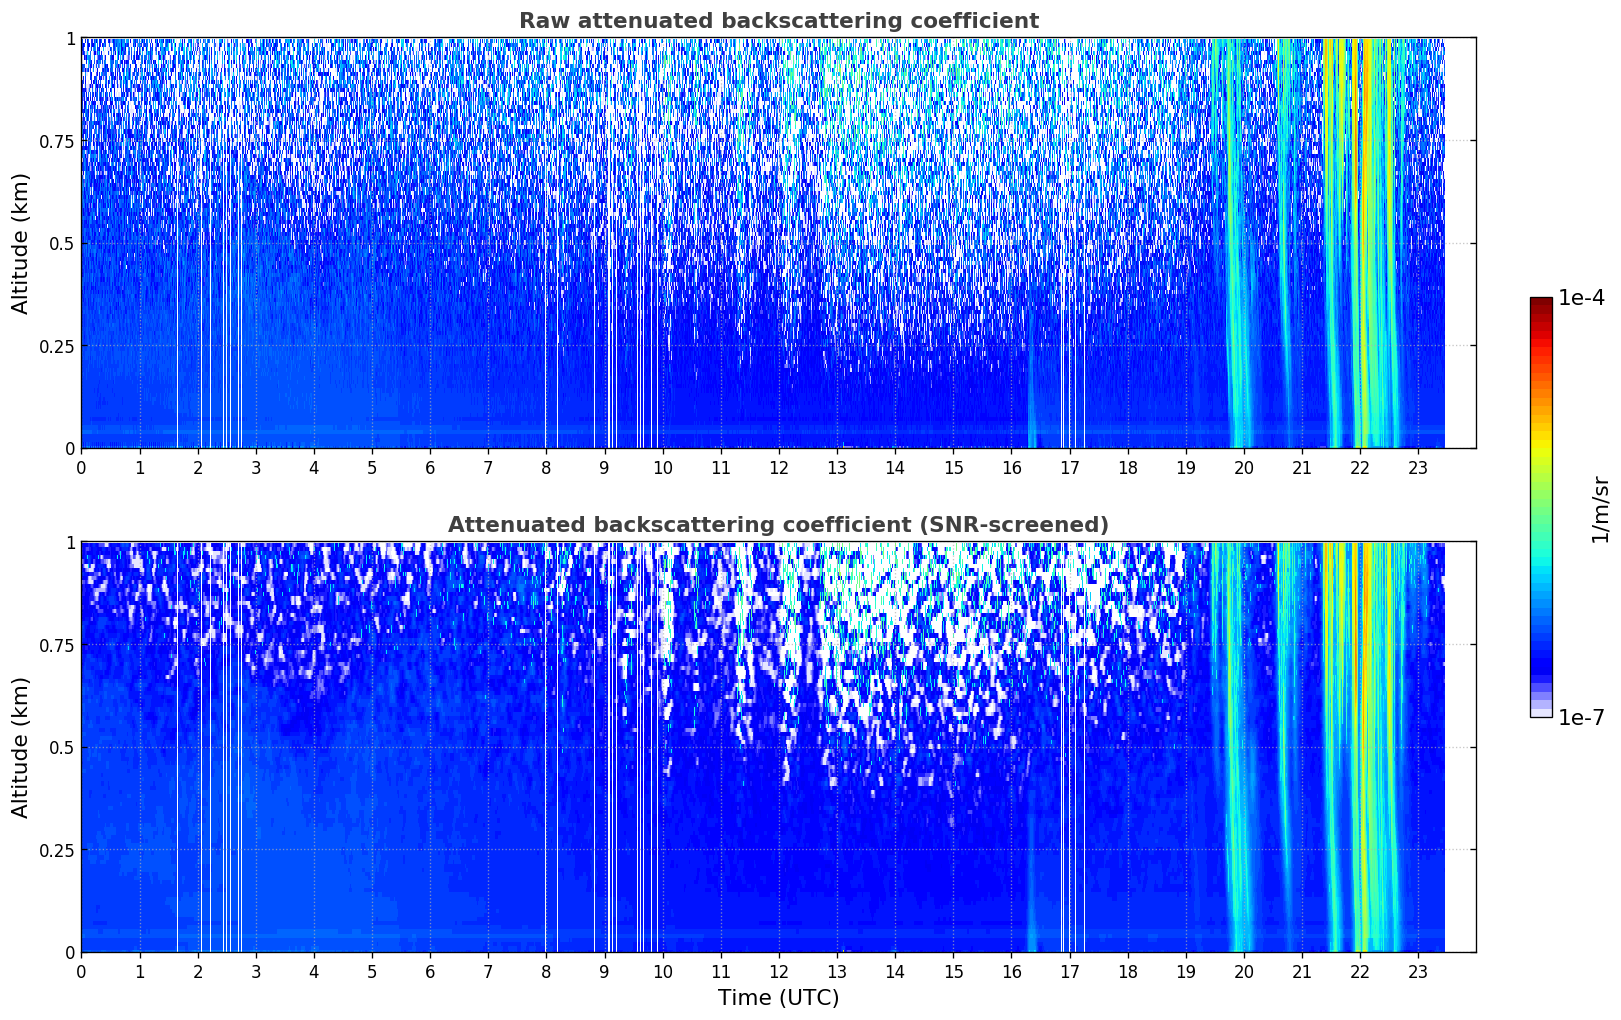This screenshot has width=1621, height=1020.
Task: Click the '0.5' altitude tick in top plot
Action: click(62, 243)
